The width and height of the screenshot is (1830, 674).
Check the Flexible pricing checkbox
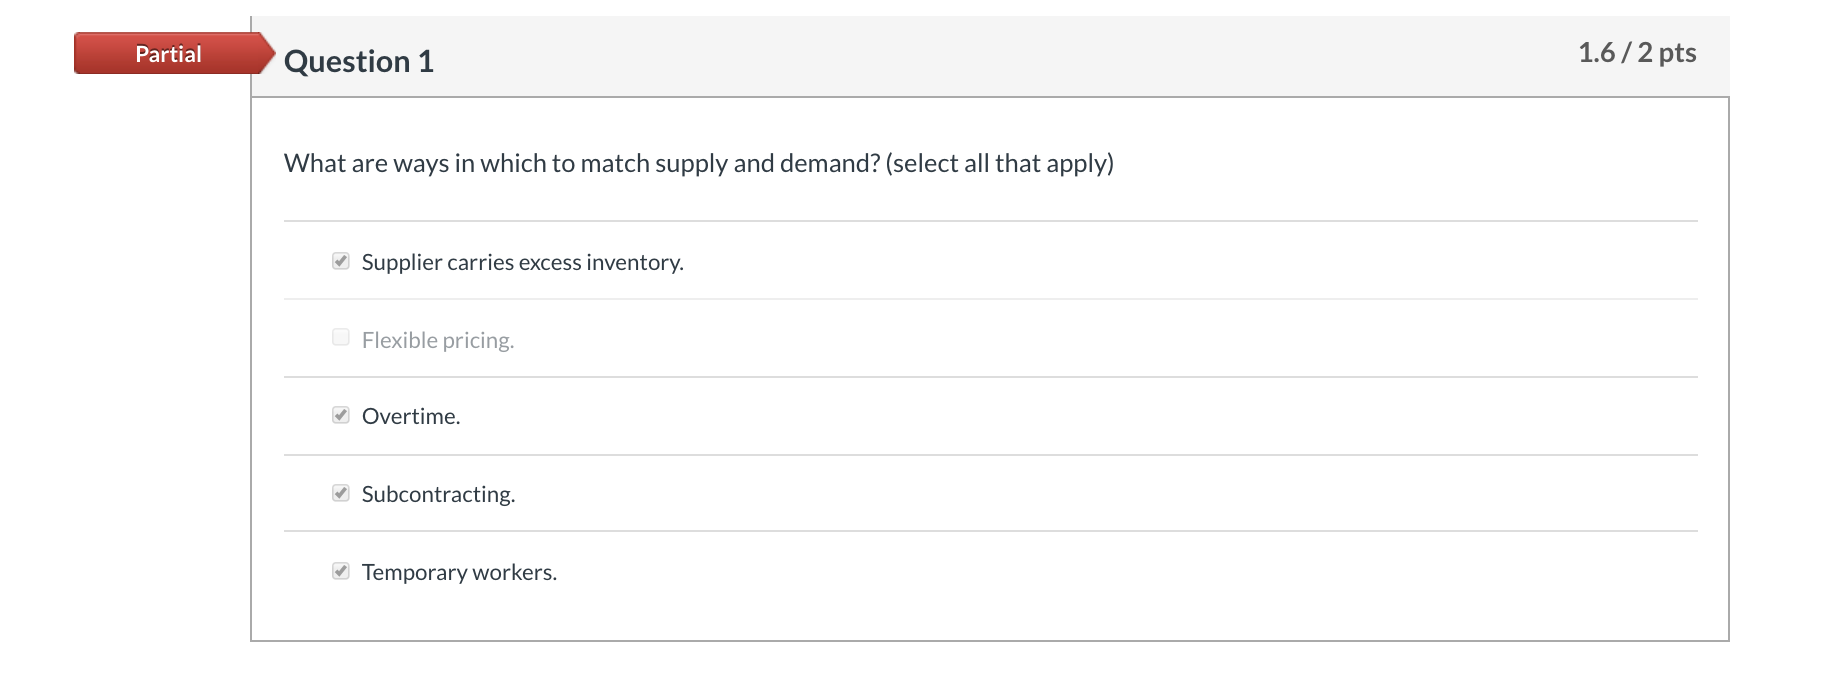coord(341,338)
